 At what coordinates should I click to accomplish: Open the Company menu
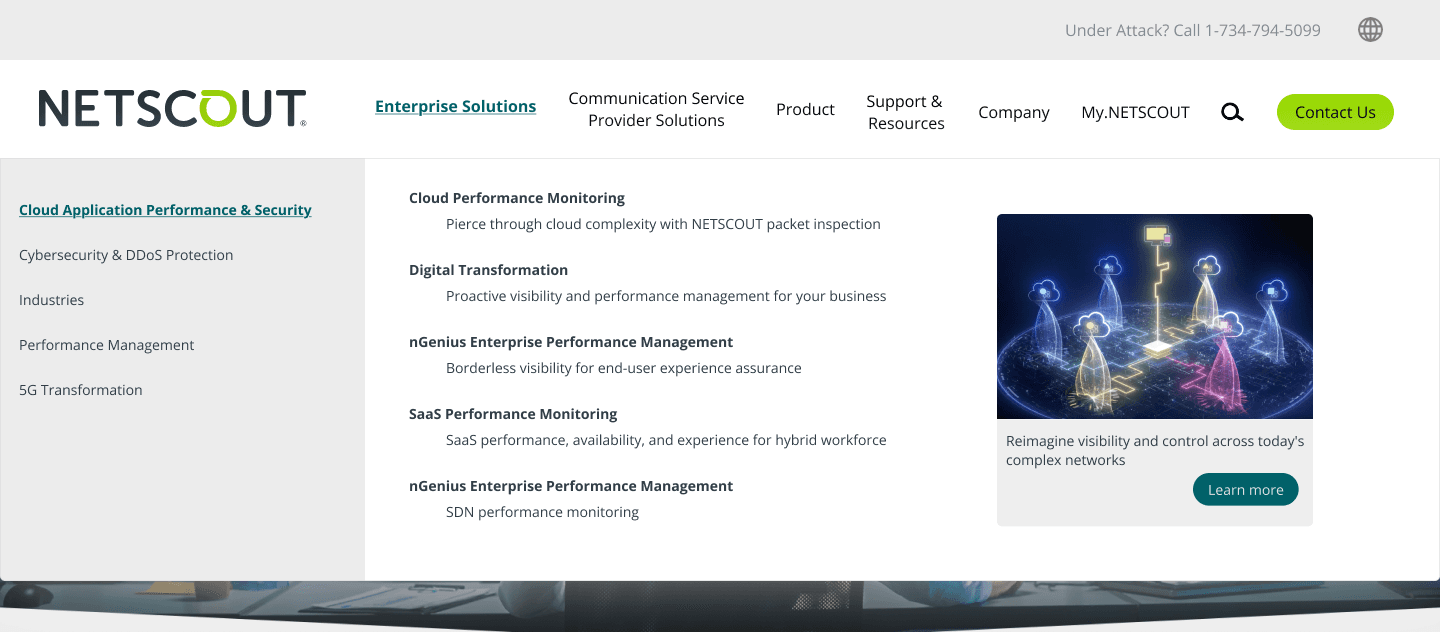pyautogui.click(x=1014, y=112)
